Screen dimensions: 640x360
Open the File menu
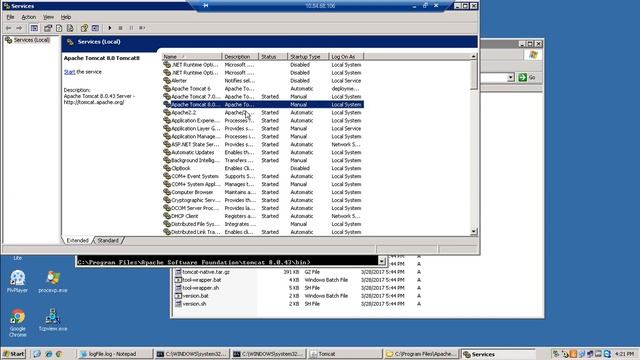(x=10, y=17)
